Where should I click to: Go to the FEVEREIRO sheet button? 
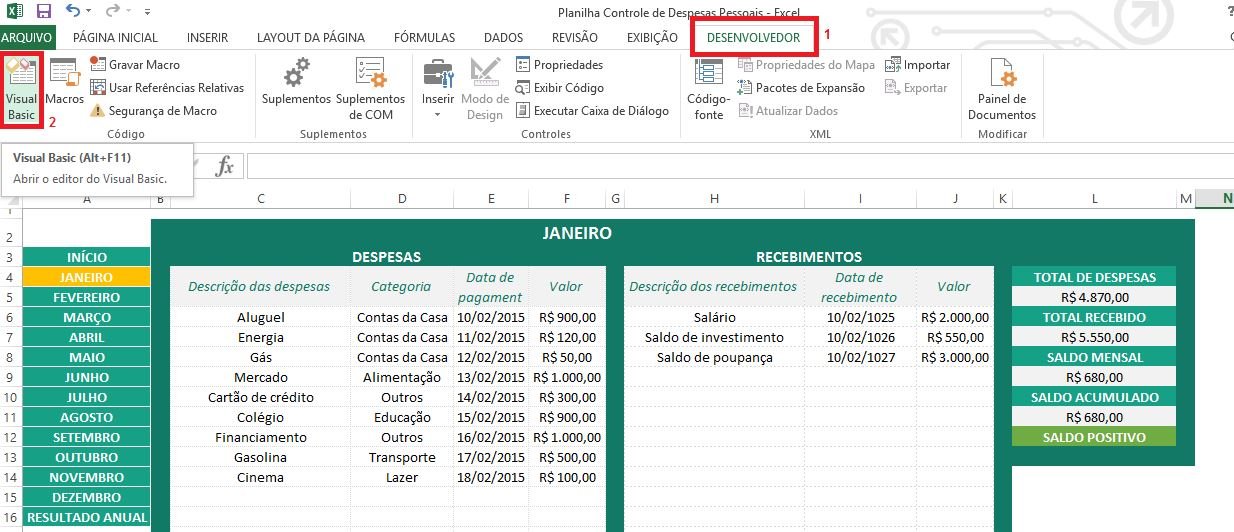coord(86,297)
